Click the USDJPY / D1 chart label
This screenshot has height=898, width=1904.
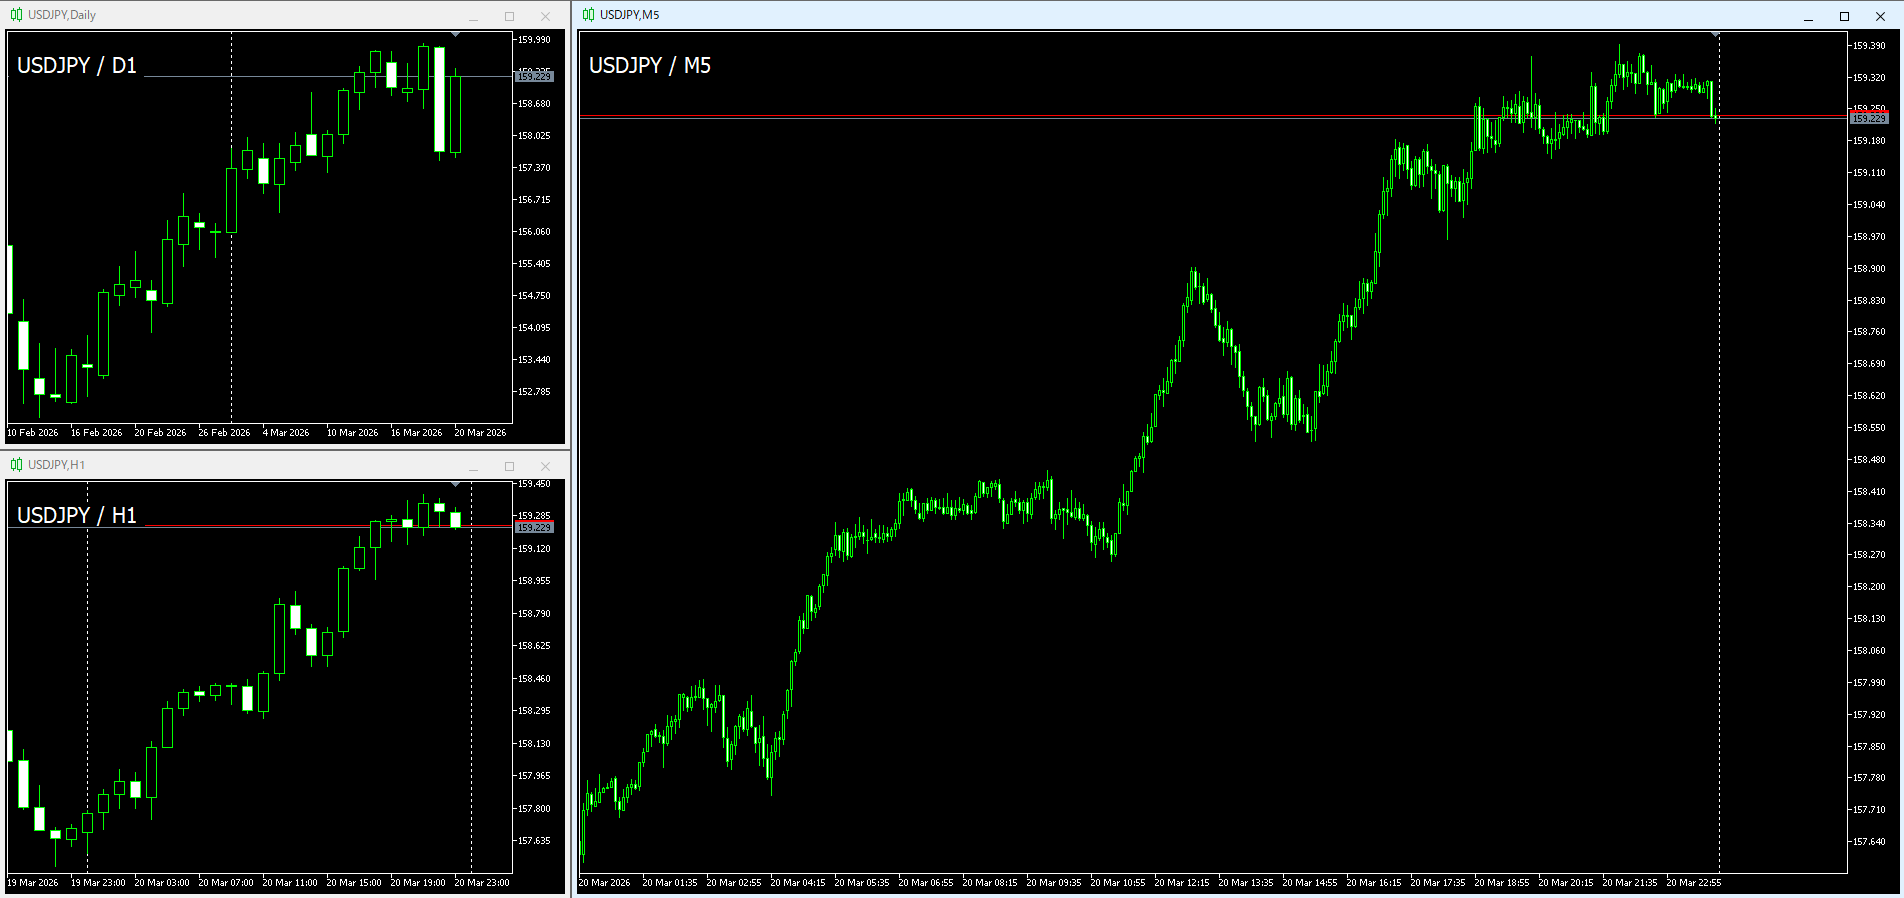(x=77, y=65)
